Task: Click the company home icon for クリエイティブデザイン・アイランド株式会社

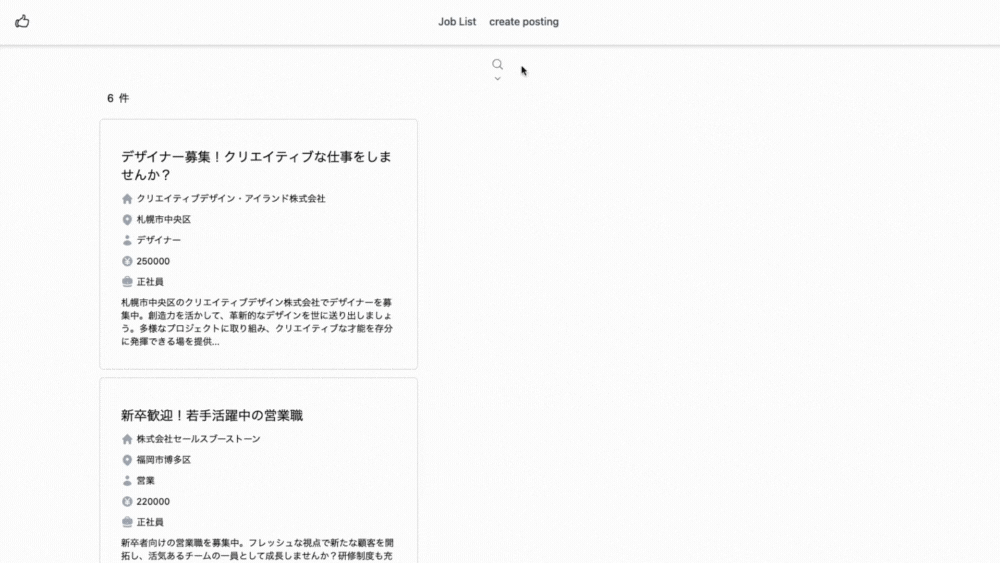Action: click(127, 199)
